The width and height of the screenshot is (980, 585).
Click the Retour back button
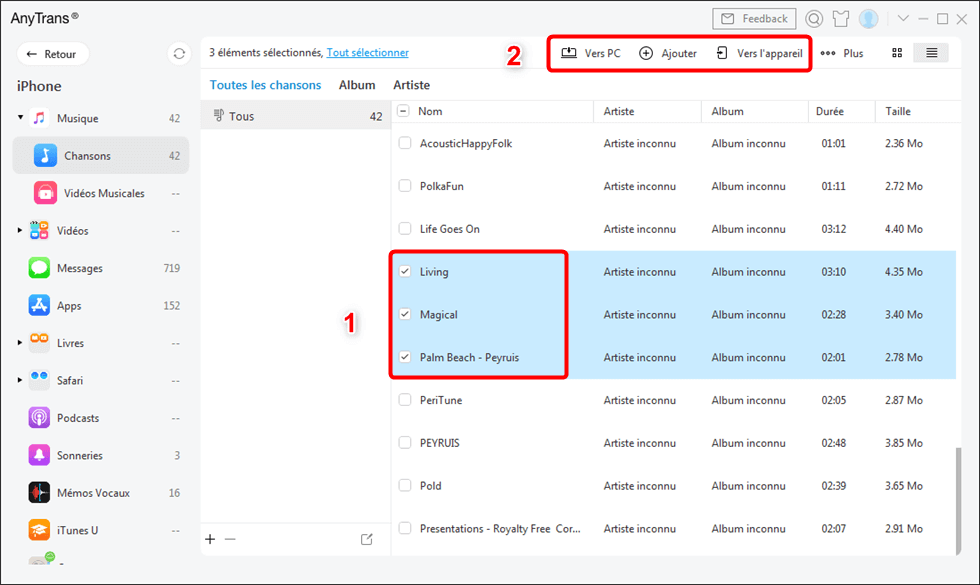click(x=52, y=54)
